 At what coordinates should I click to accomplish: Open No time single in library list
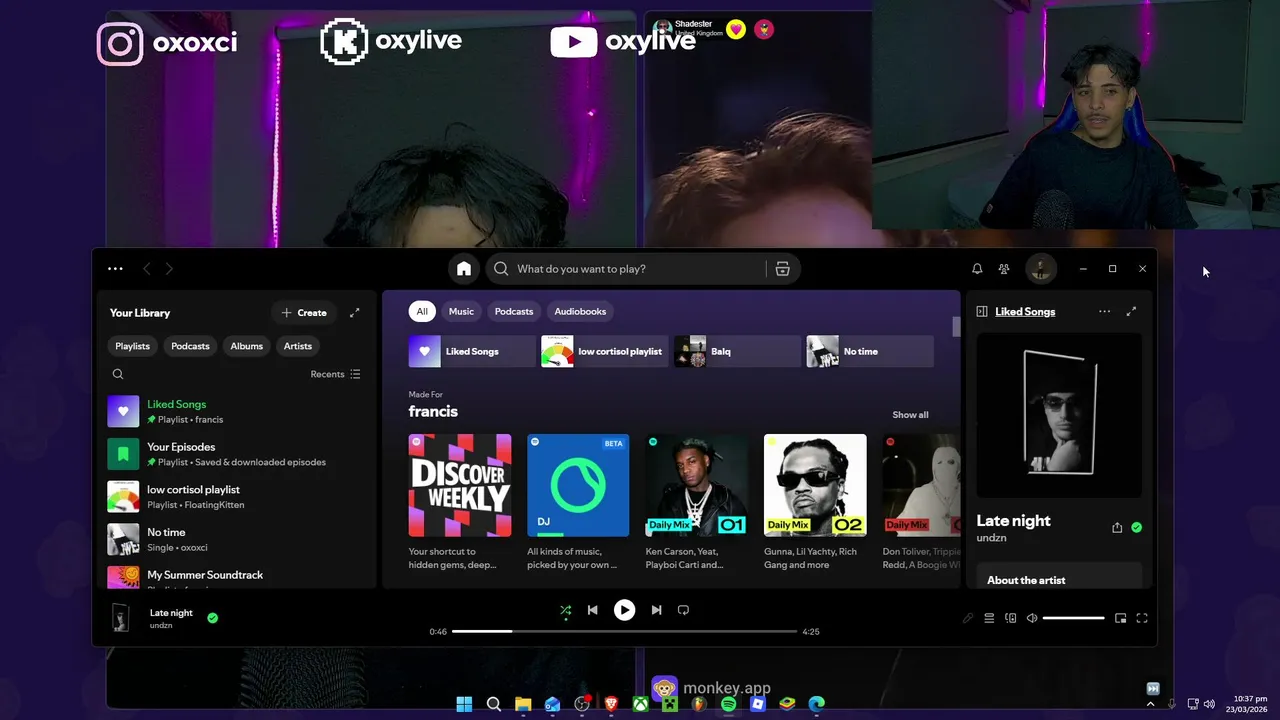click(x=237, y=539)
